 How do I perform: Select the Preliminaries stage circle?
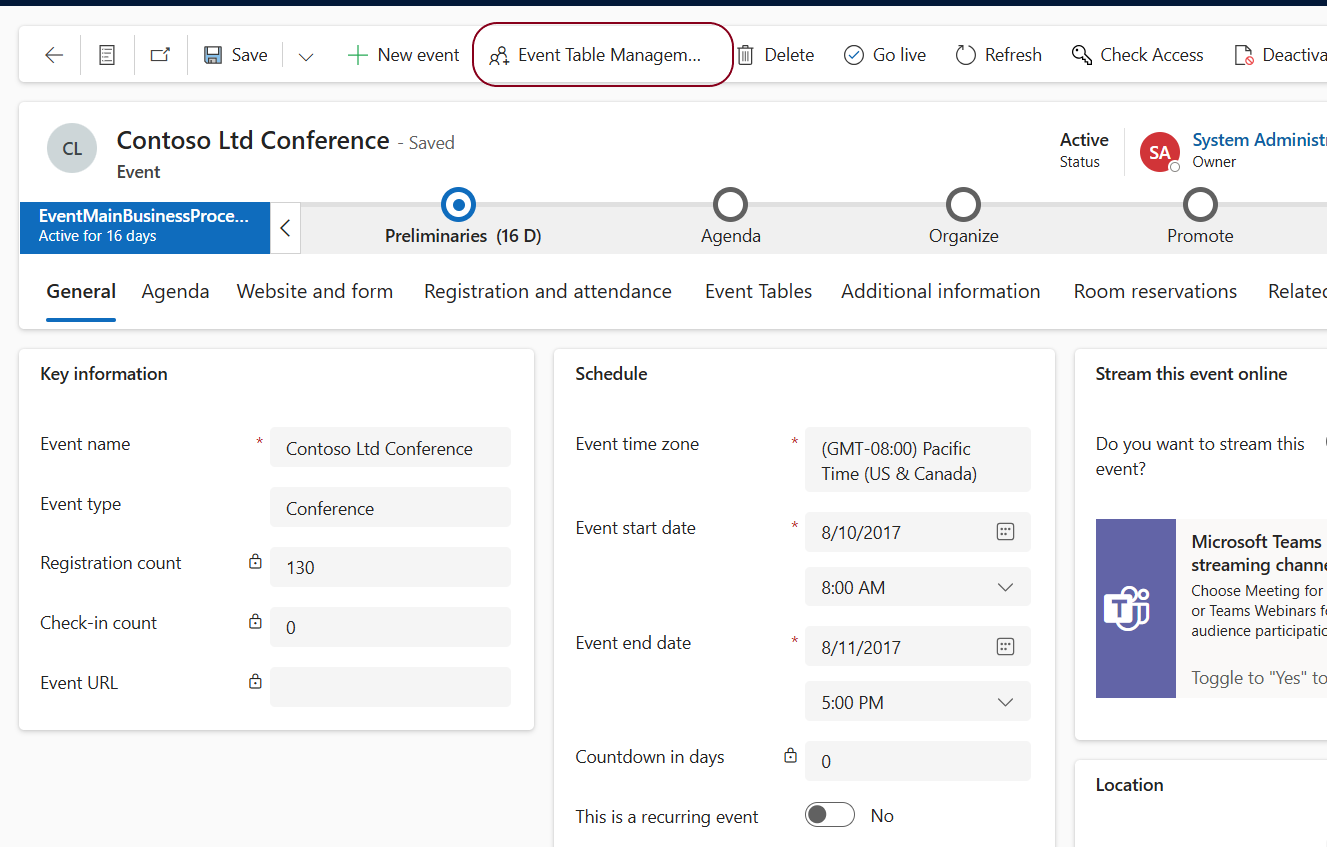(x=458, y=205)
